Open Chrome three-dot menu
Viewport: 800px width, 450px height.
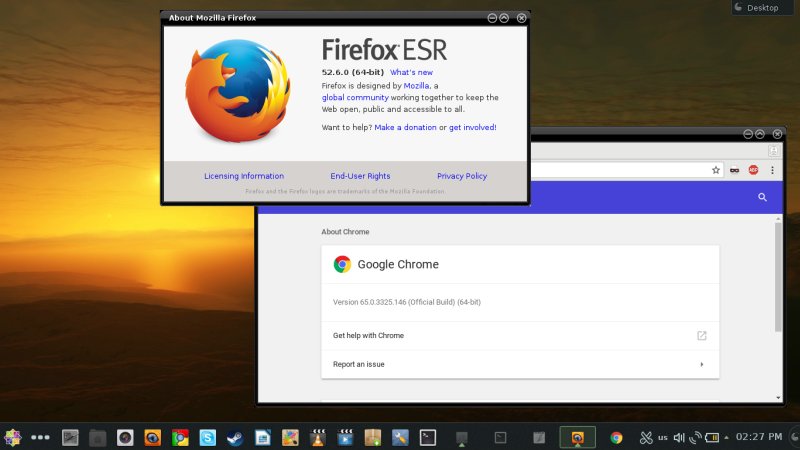click(x=772, y=170)
